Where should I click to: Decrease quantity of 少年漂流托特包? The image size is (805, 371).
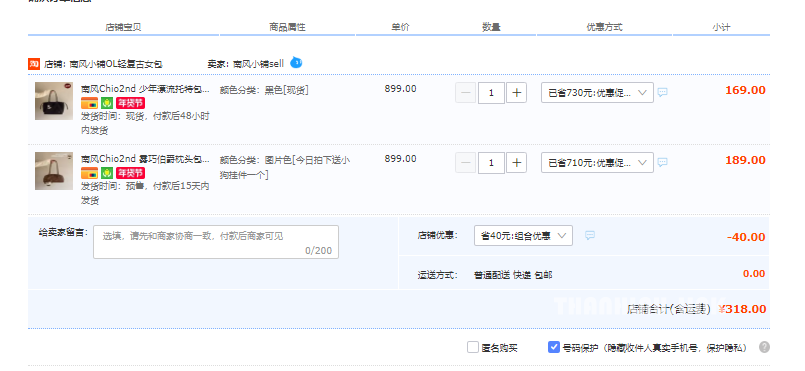point(466,93)
